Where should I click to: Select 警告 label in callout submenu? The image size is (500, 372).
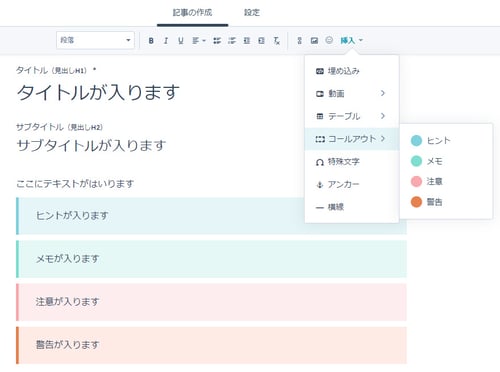(x=435, y=202)
